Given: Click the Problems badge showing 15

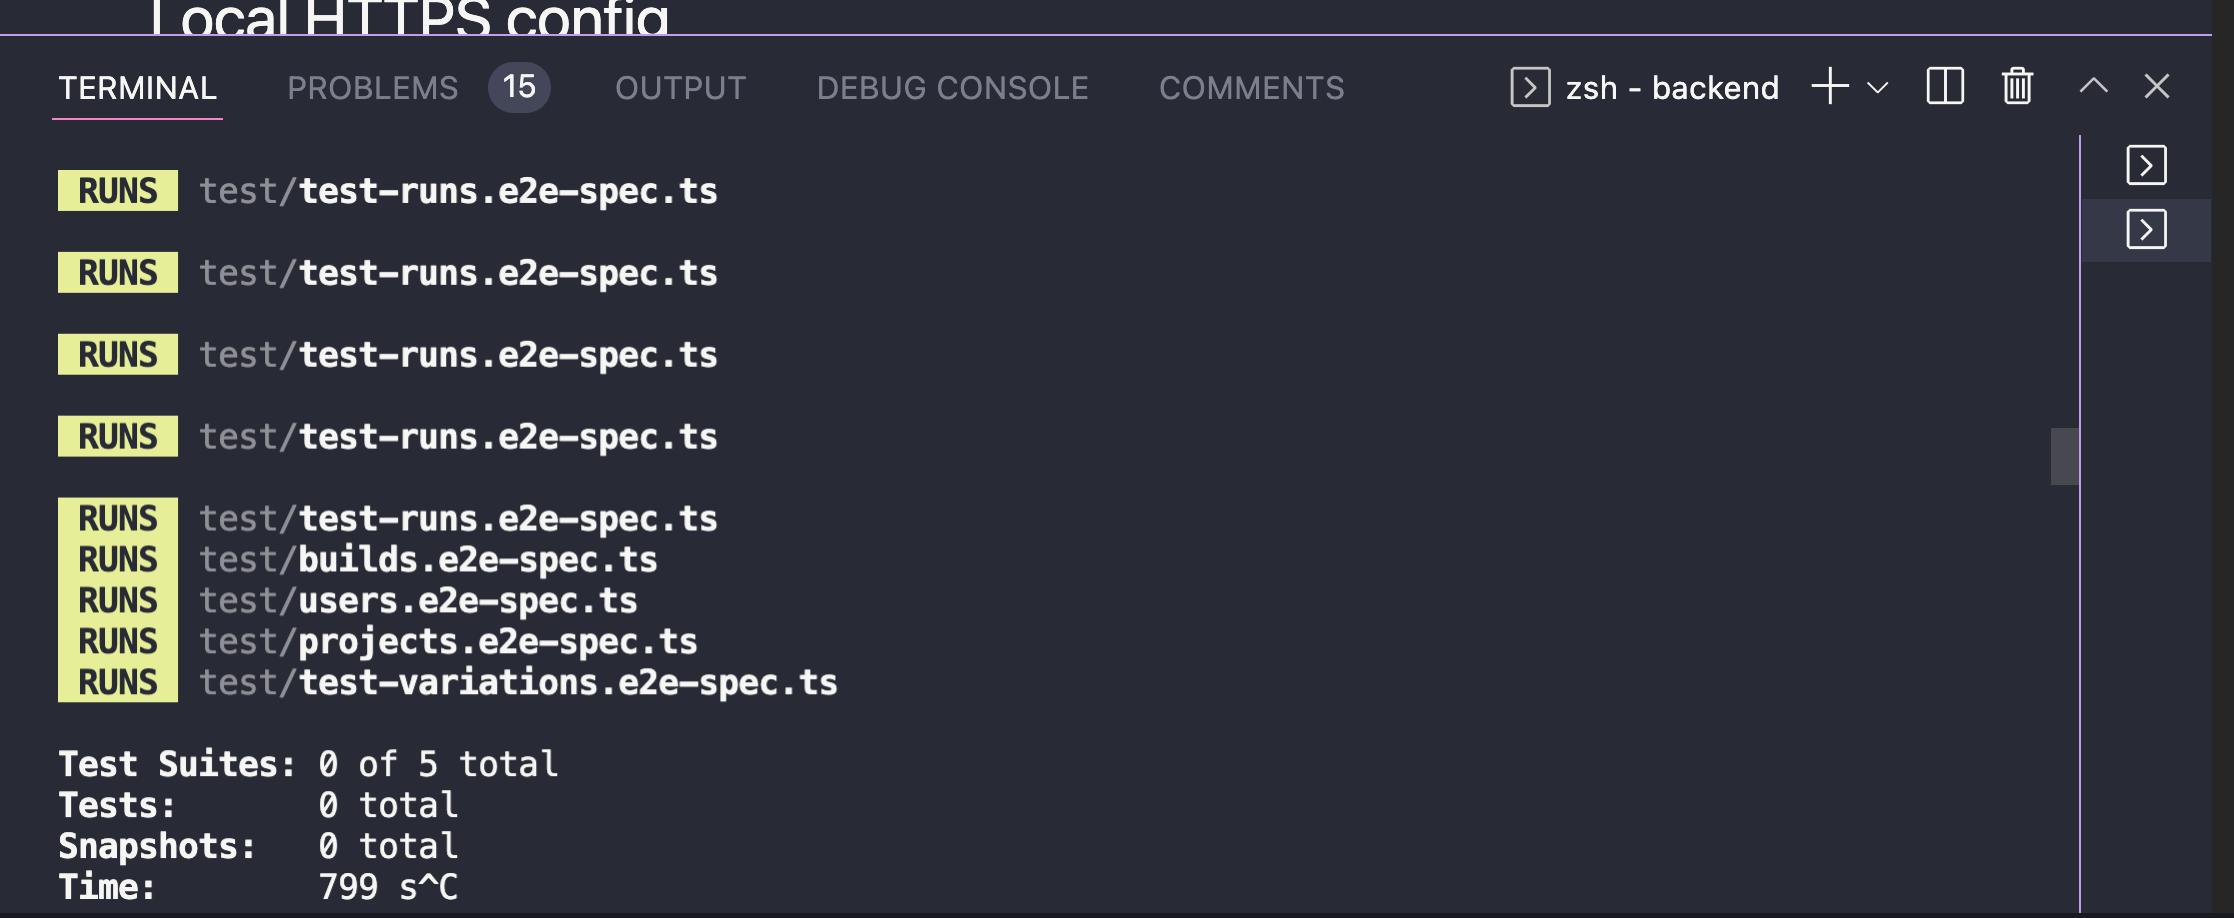Looking at the screenshot, I should tap(519, 87).
